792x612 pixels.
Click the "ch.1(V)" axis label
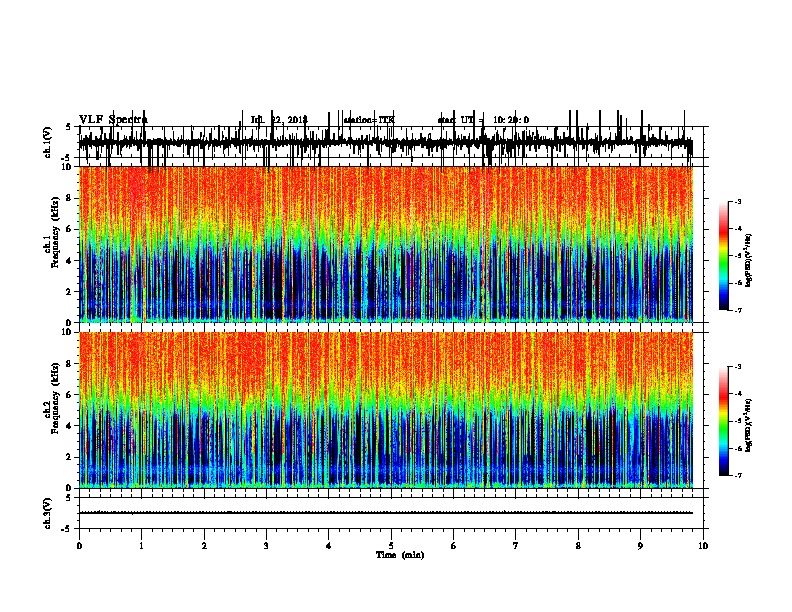(x=48, y=142)
